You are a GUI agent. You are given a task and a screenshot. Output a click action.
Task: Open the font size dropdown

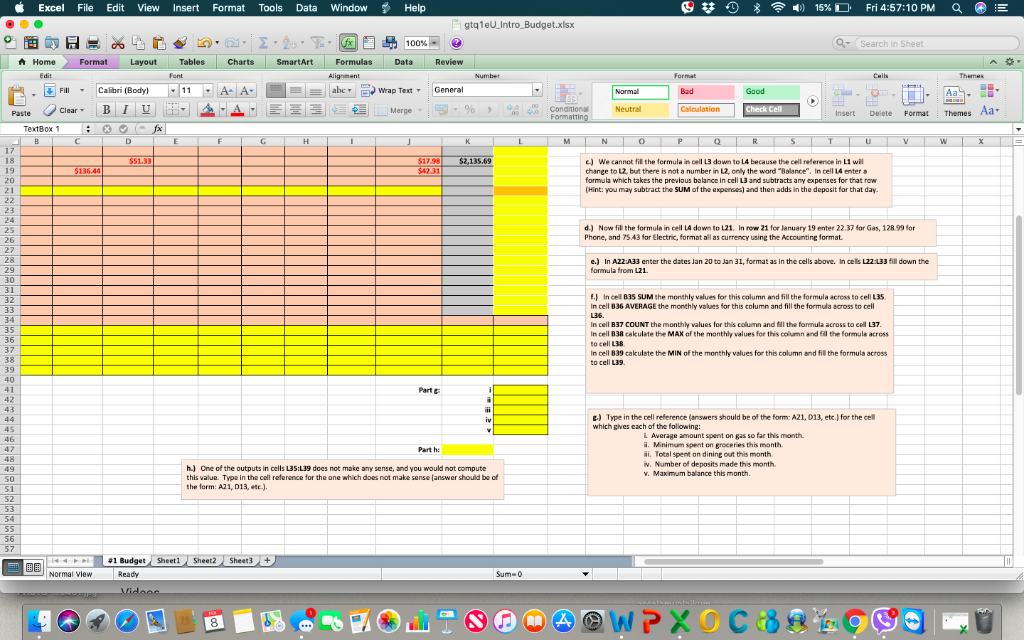tap(208, 90)
